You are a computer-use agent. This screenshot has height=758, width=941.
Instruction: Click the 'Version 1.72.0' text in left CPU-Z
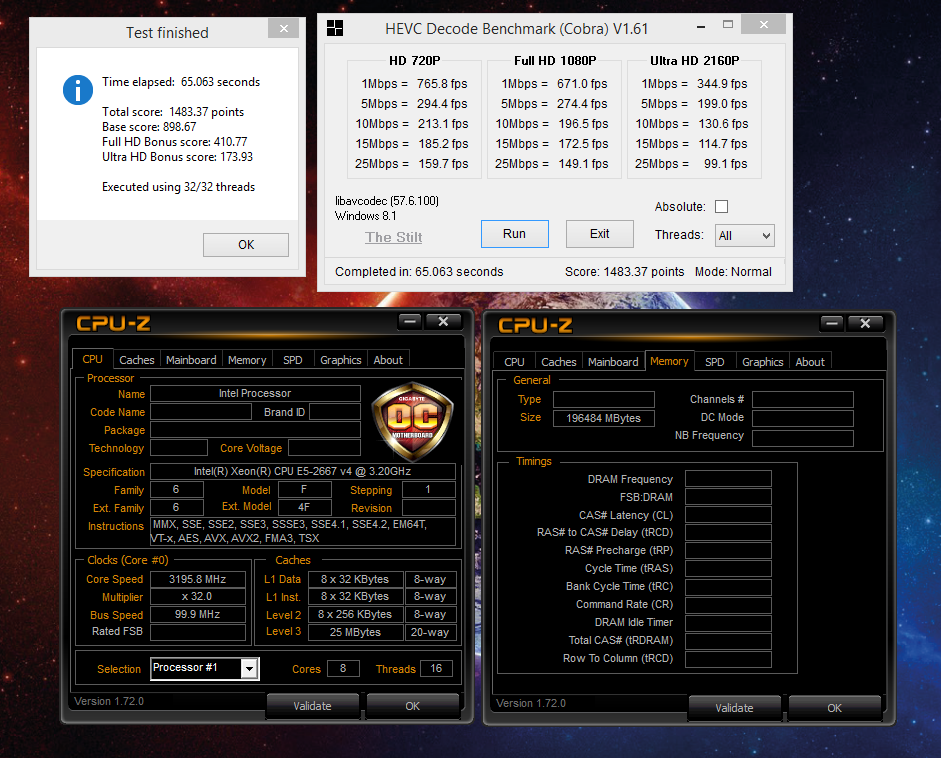[109, 701]
